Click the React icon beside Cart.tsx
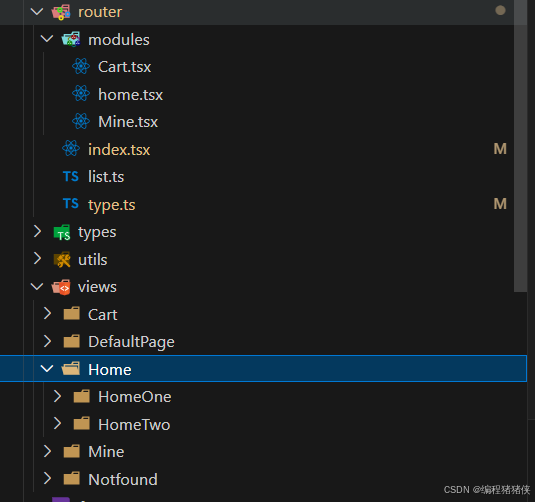 coord(81,66)
